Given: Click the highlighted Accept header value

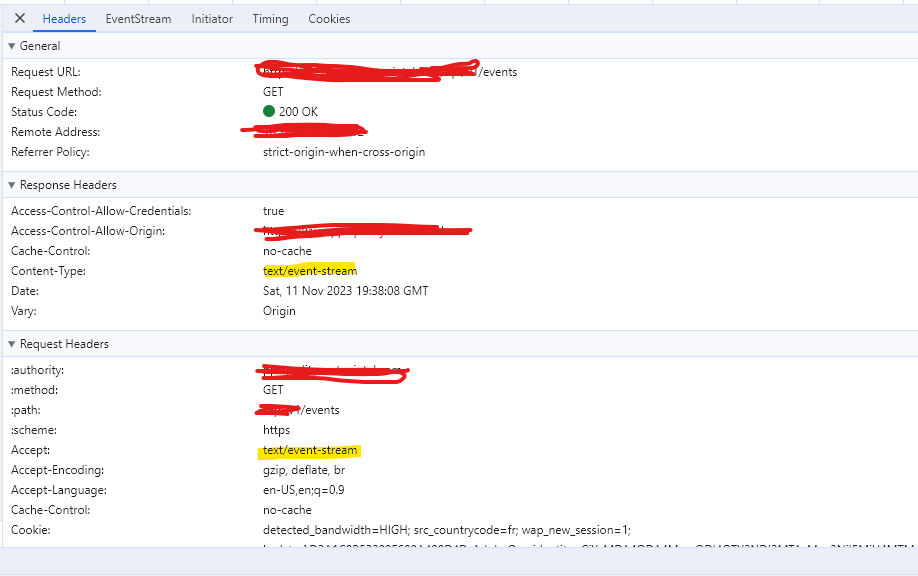Looking at the screenshot, I should pyautogui.click(x=309, y=449).
